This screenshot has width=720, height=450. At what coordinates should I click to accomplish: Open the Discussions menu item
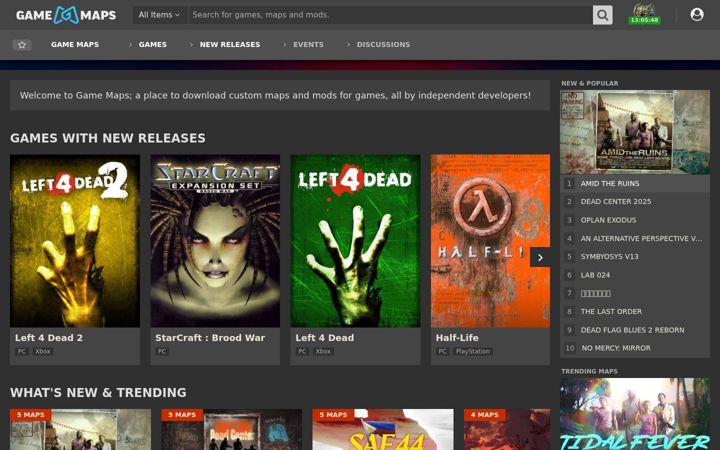(x=383, y=45)
